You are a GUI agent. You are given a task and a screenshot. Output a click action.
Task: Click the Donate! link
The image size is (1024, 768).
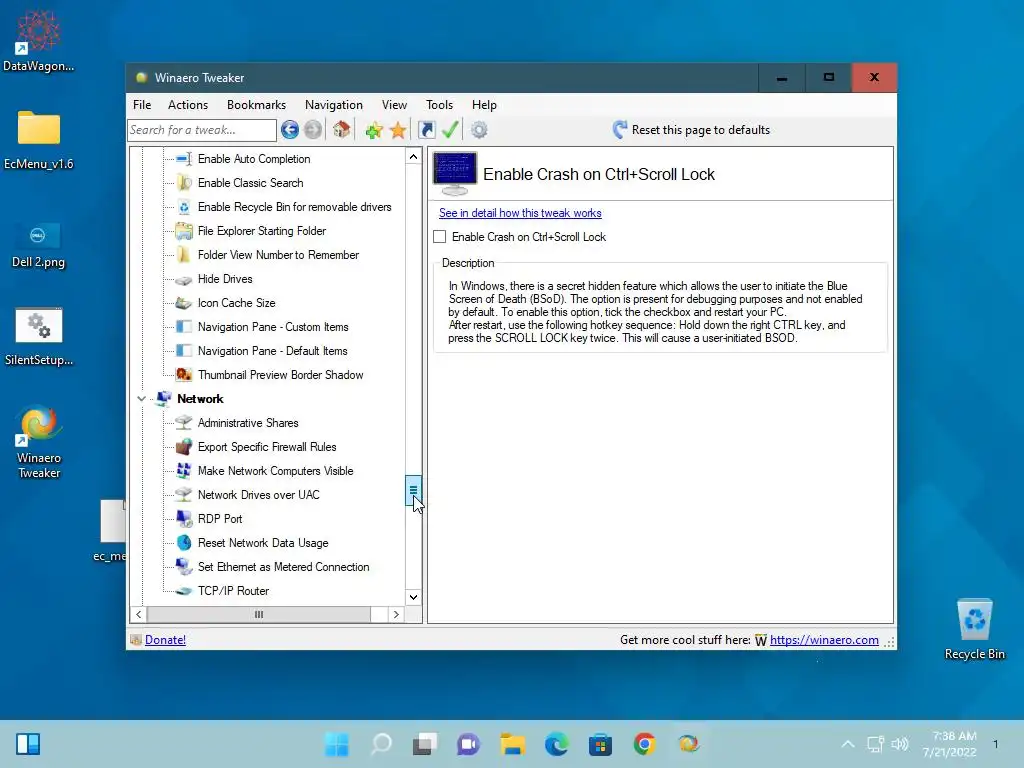pos(165,640)
